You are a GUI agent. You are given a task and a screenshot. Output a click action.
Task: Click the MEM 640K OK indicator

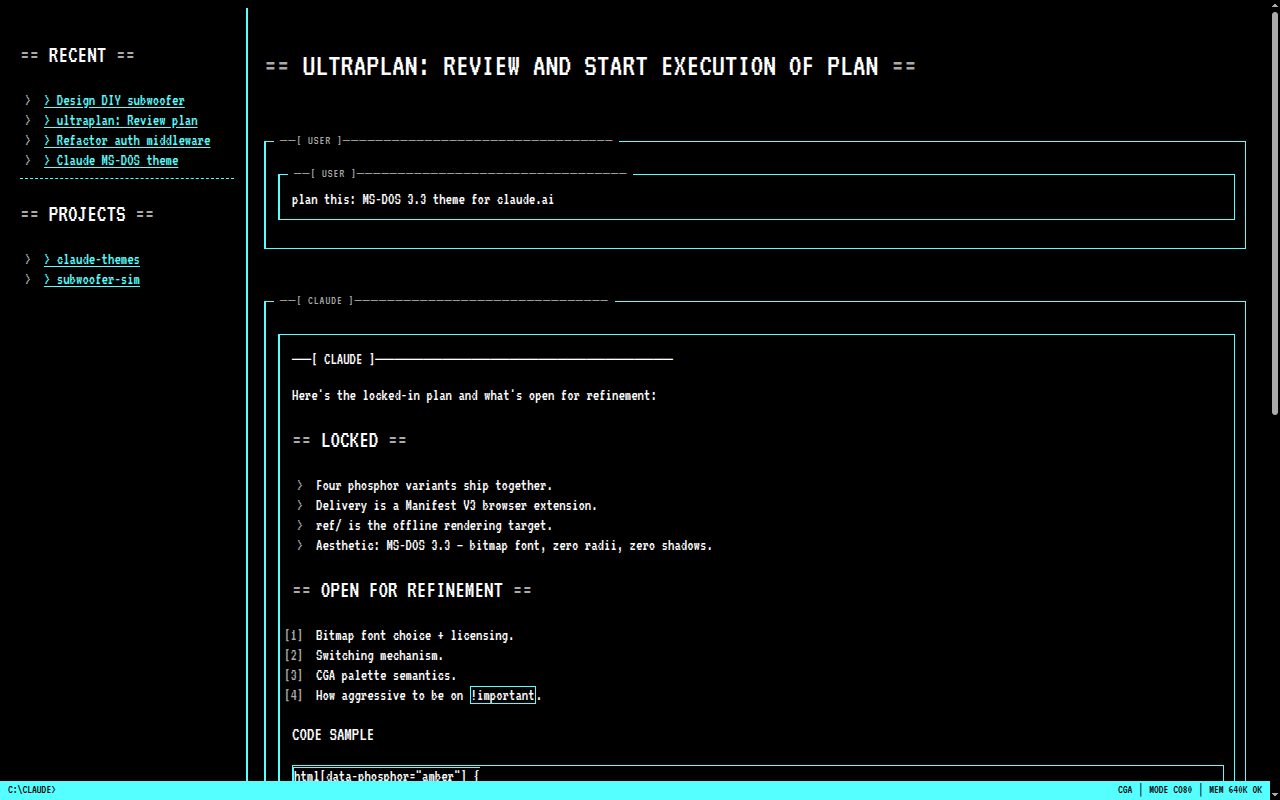coord(1235,790)
